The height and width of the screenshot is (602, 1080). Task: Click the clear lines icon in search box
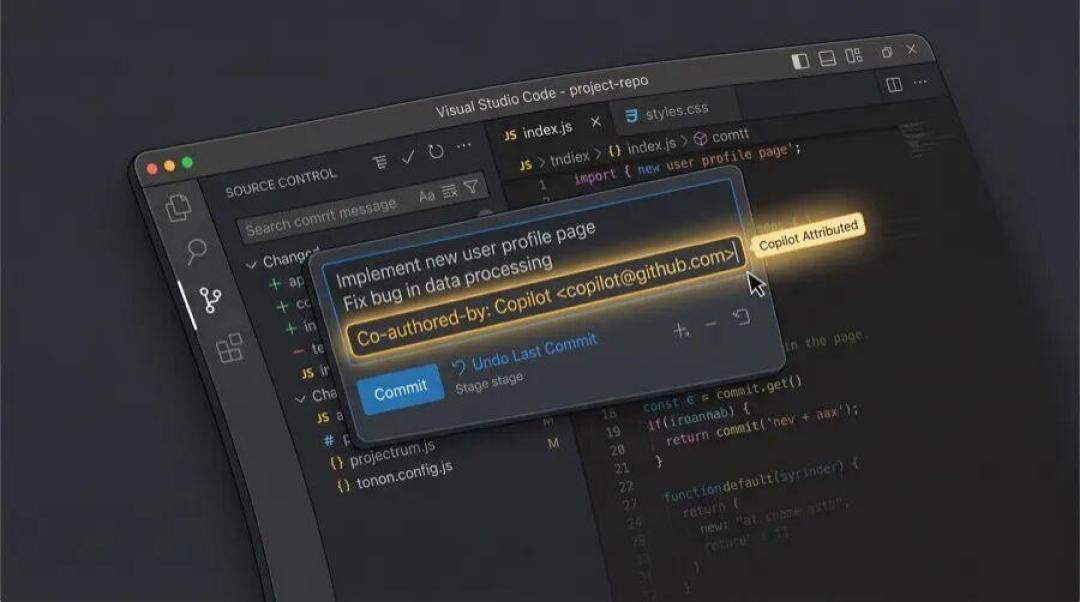[x=449, y=191]
